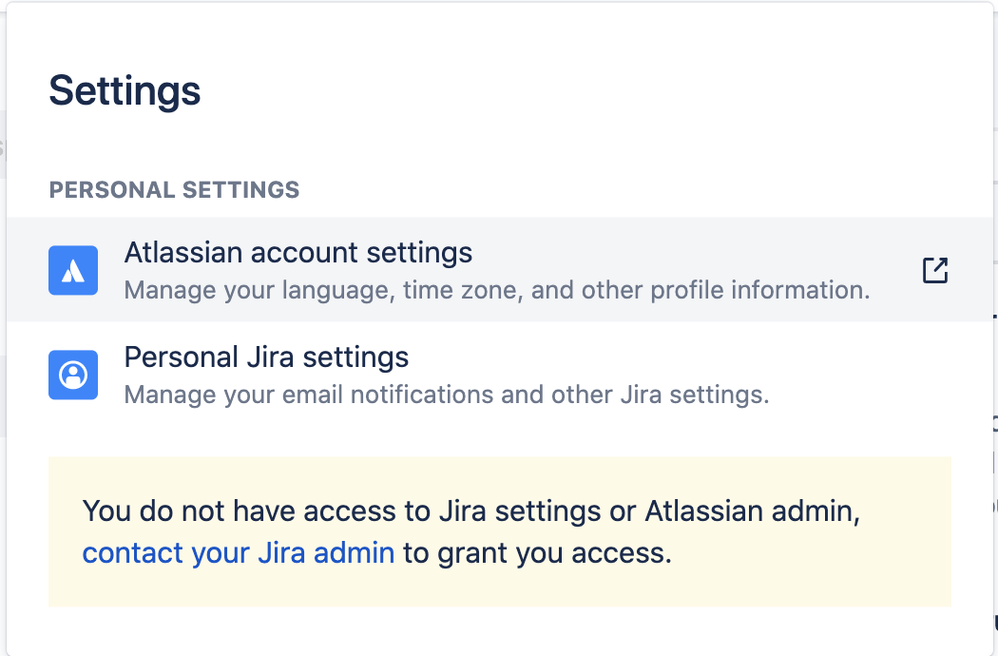998x656 pixels.
Task: Click the Personal Jira settings avatar icon
Action: coord(73,375)
